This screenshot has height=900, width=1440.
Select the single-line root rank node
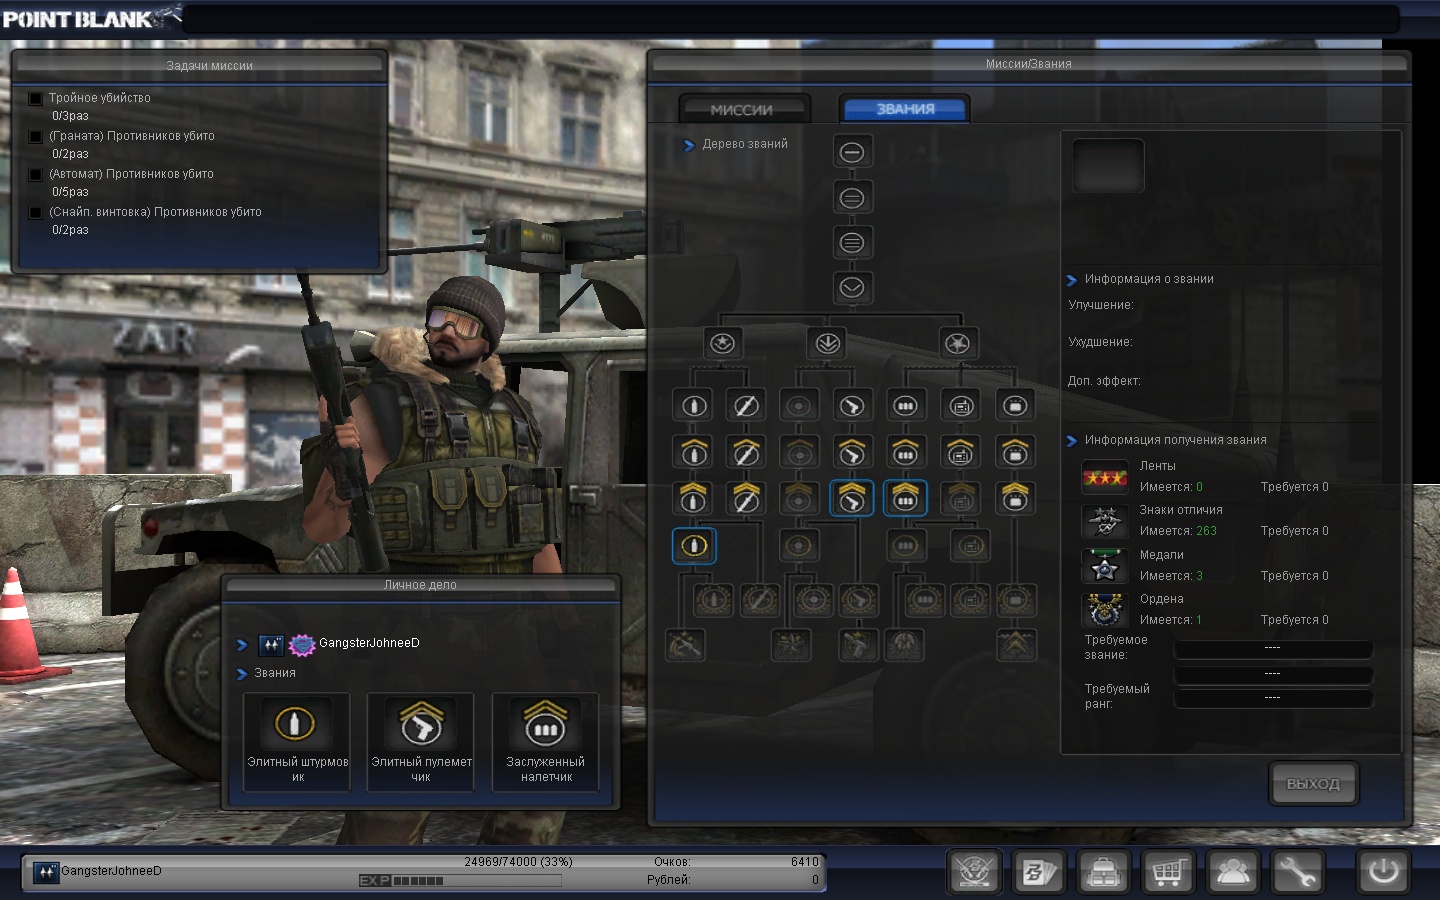pyautogui.click(x=852, y=152)
